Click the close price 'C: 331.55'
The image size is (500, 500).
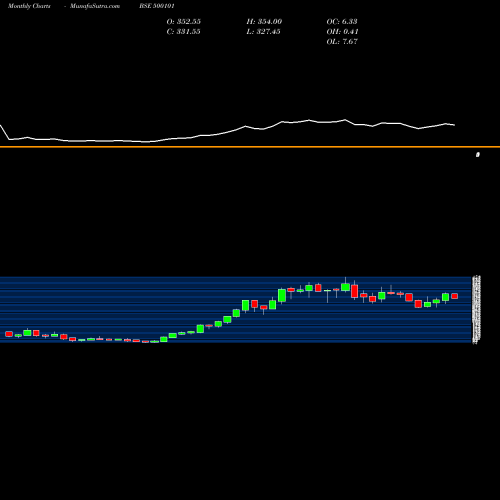click(183, 32)
